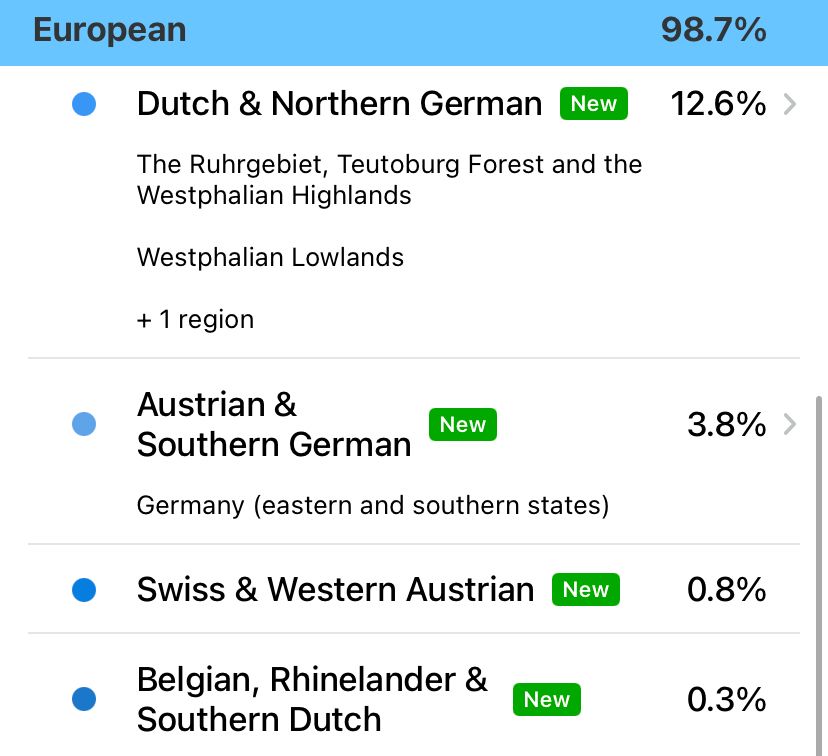Viewport: 828px width, 756px height.
Task: Select the Dutch & Northern German region name
Action: [x=338, y=103]
